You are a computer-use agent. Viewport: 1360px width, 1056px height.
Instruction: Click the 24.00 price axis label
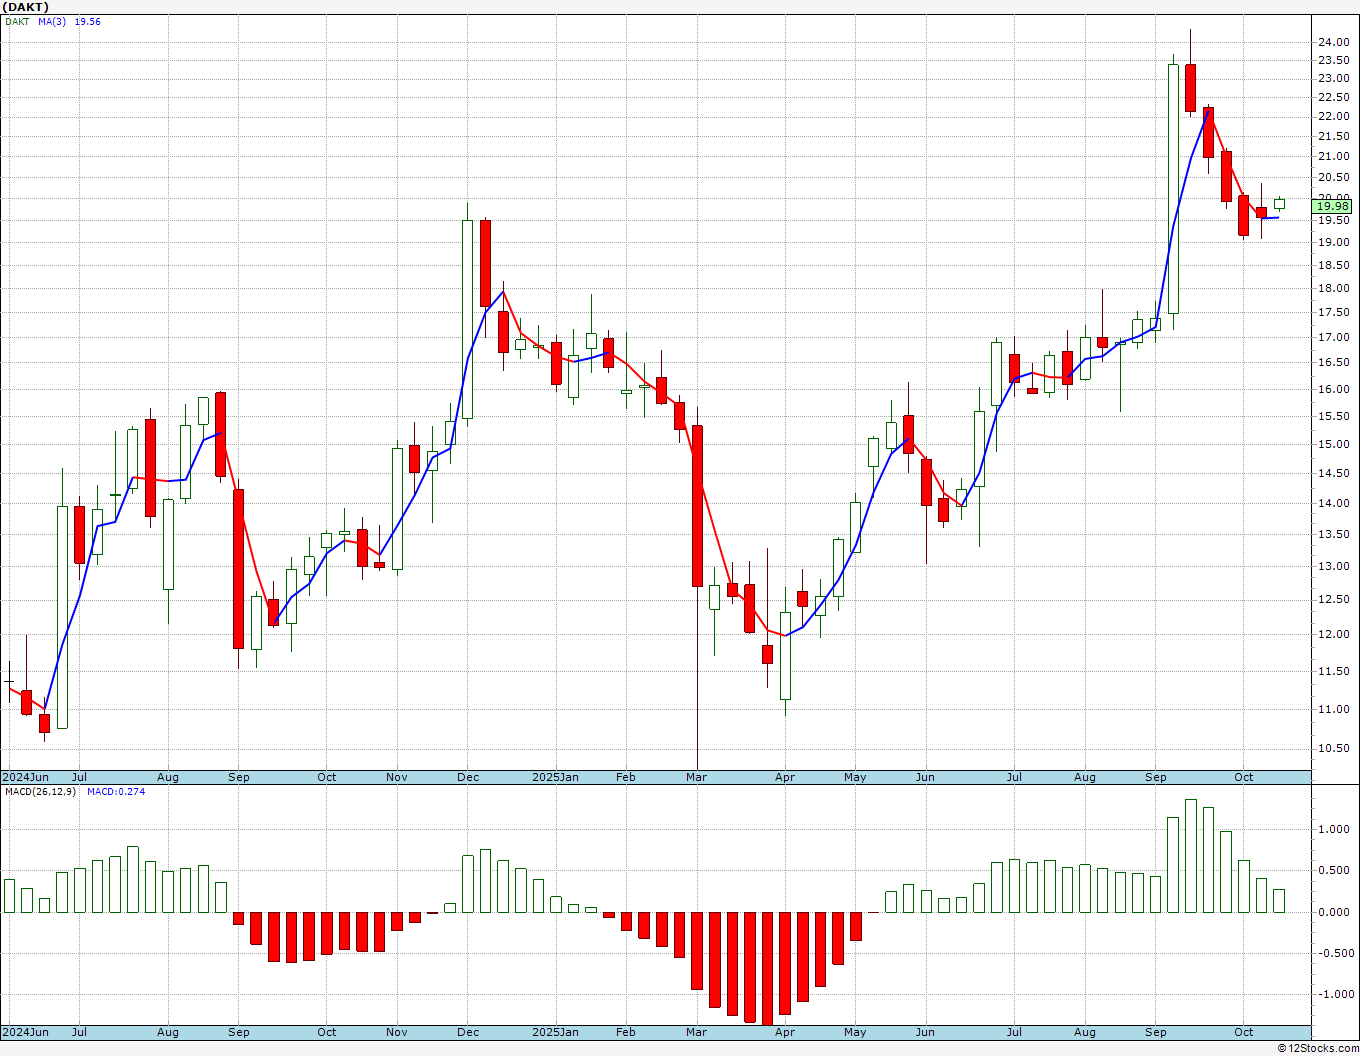[x=1333, y=42]
